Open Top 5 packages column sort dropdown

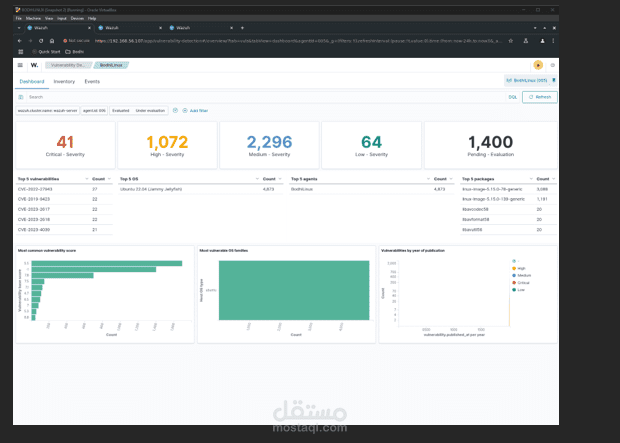click(531, 179)
